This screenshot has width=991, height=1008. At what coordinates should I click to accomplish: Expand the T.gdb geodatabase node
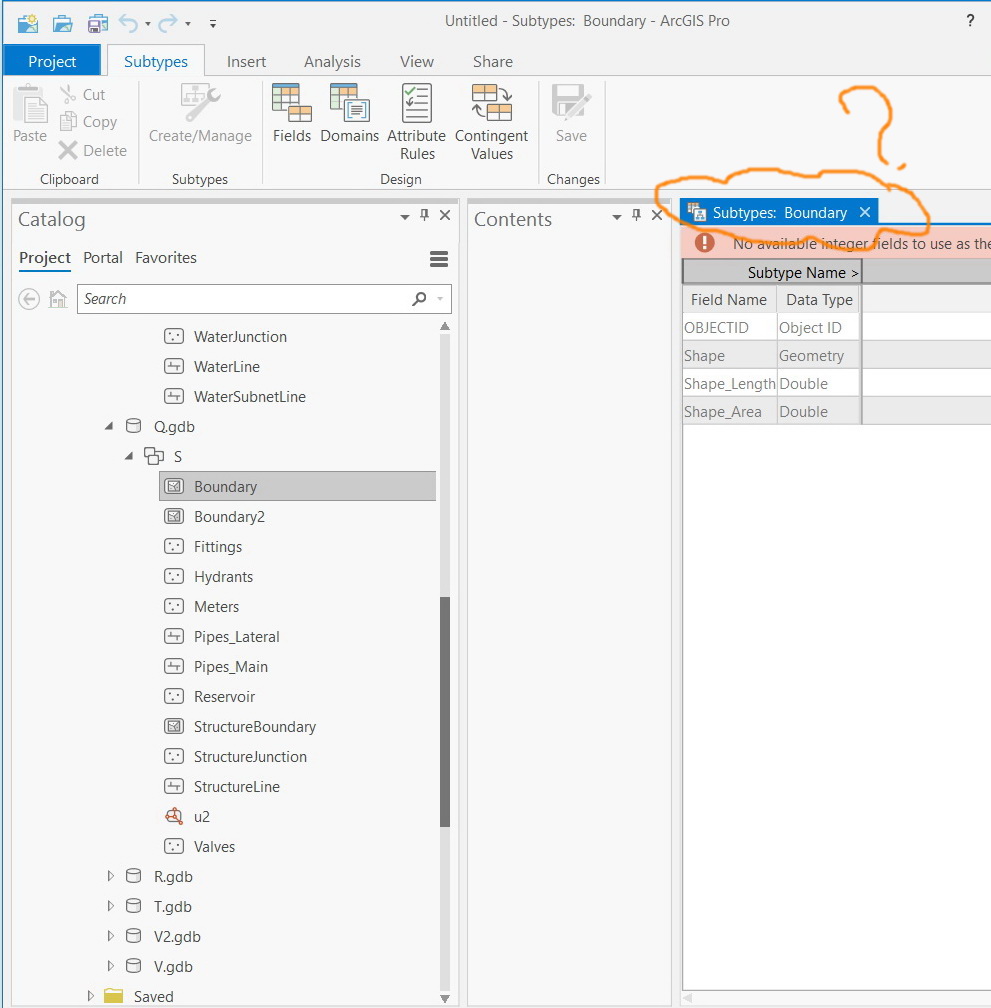pos(110,906)
